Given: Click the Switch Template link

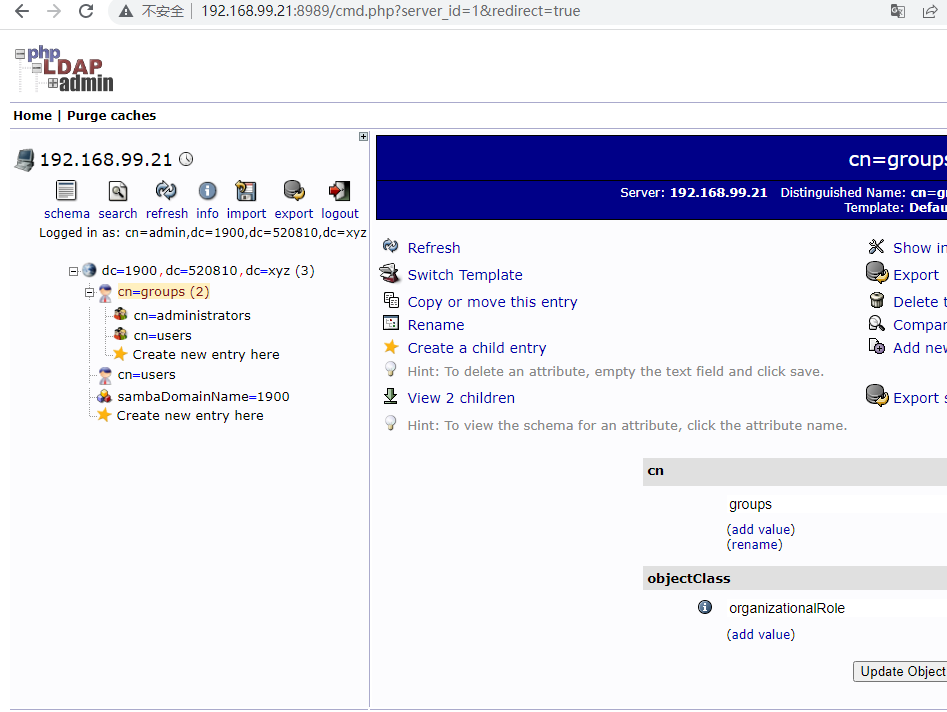Looking at the screenshot, I should click(464, 275).
